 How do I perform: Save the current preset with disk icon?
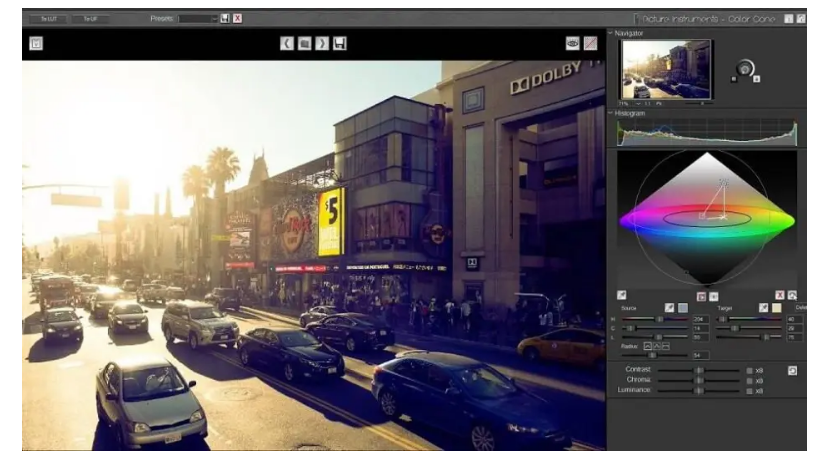225,18
